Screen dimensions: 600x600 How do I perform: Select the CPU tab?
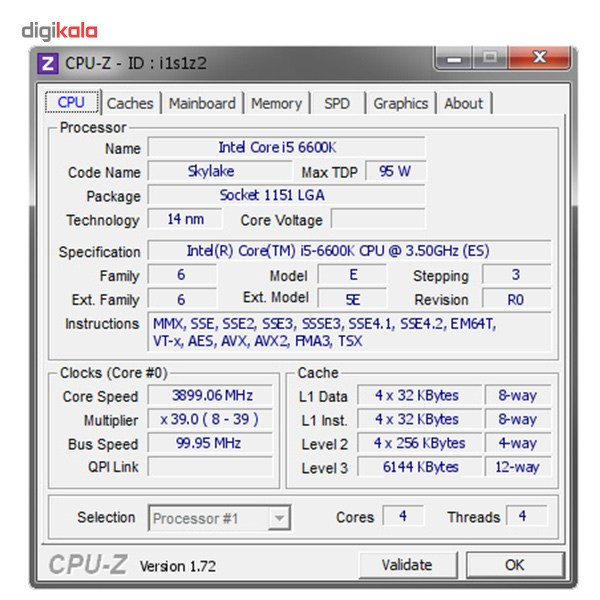tap(72, 102)
